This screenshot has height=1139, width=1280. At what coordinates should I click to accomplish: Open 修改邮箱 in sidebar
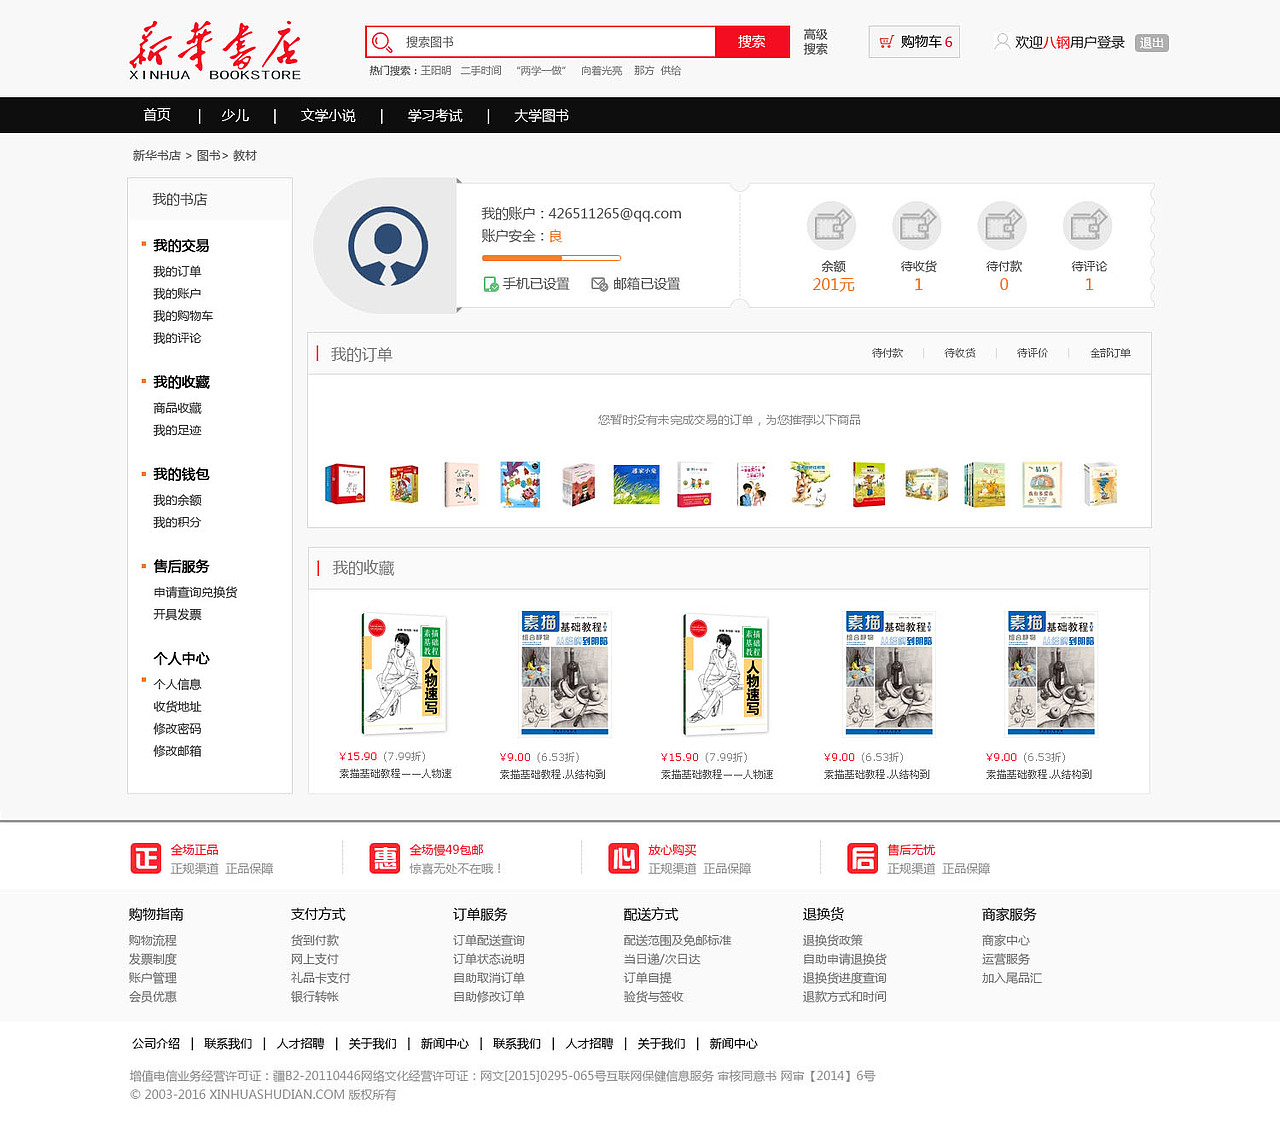[177, 751]
